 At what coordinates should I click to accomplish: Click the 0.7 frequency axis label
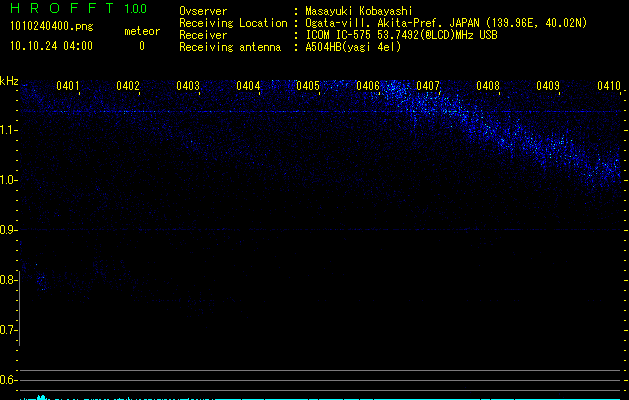[8, 330]
